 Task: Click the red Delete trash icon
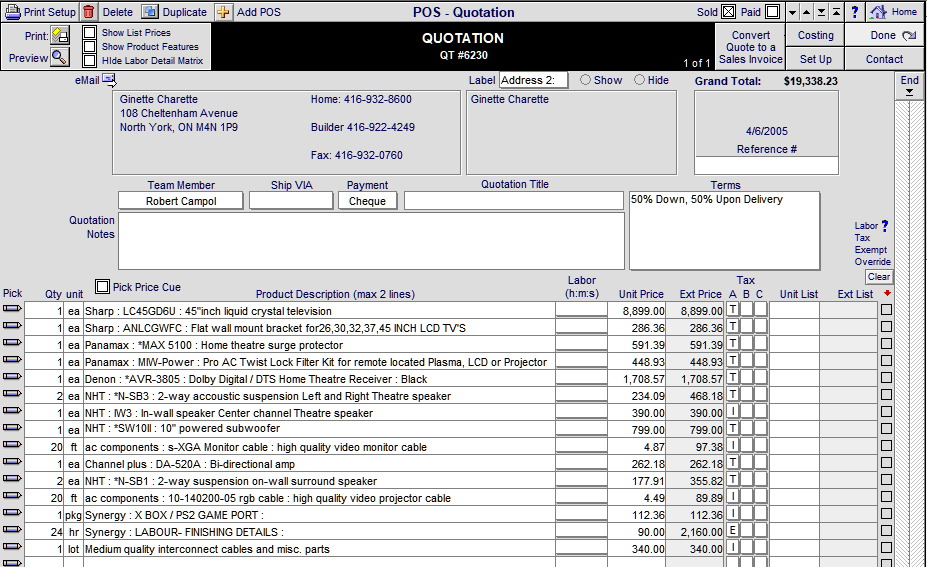tap(89, 12)
